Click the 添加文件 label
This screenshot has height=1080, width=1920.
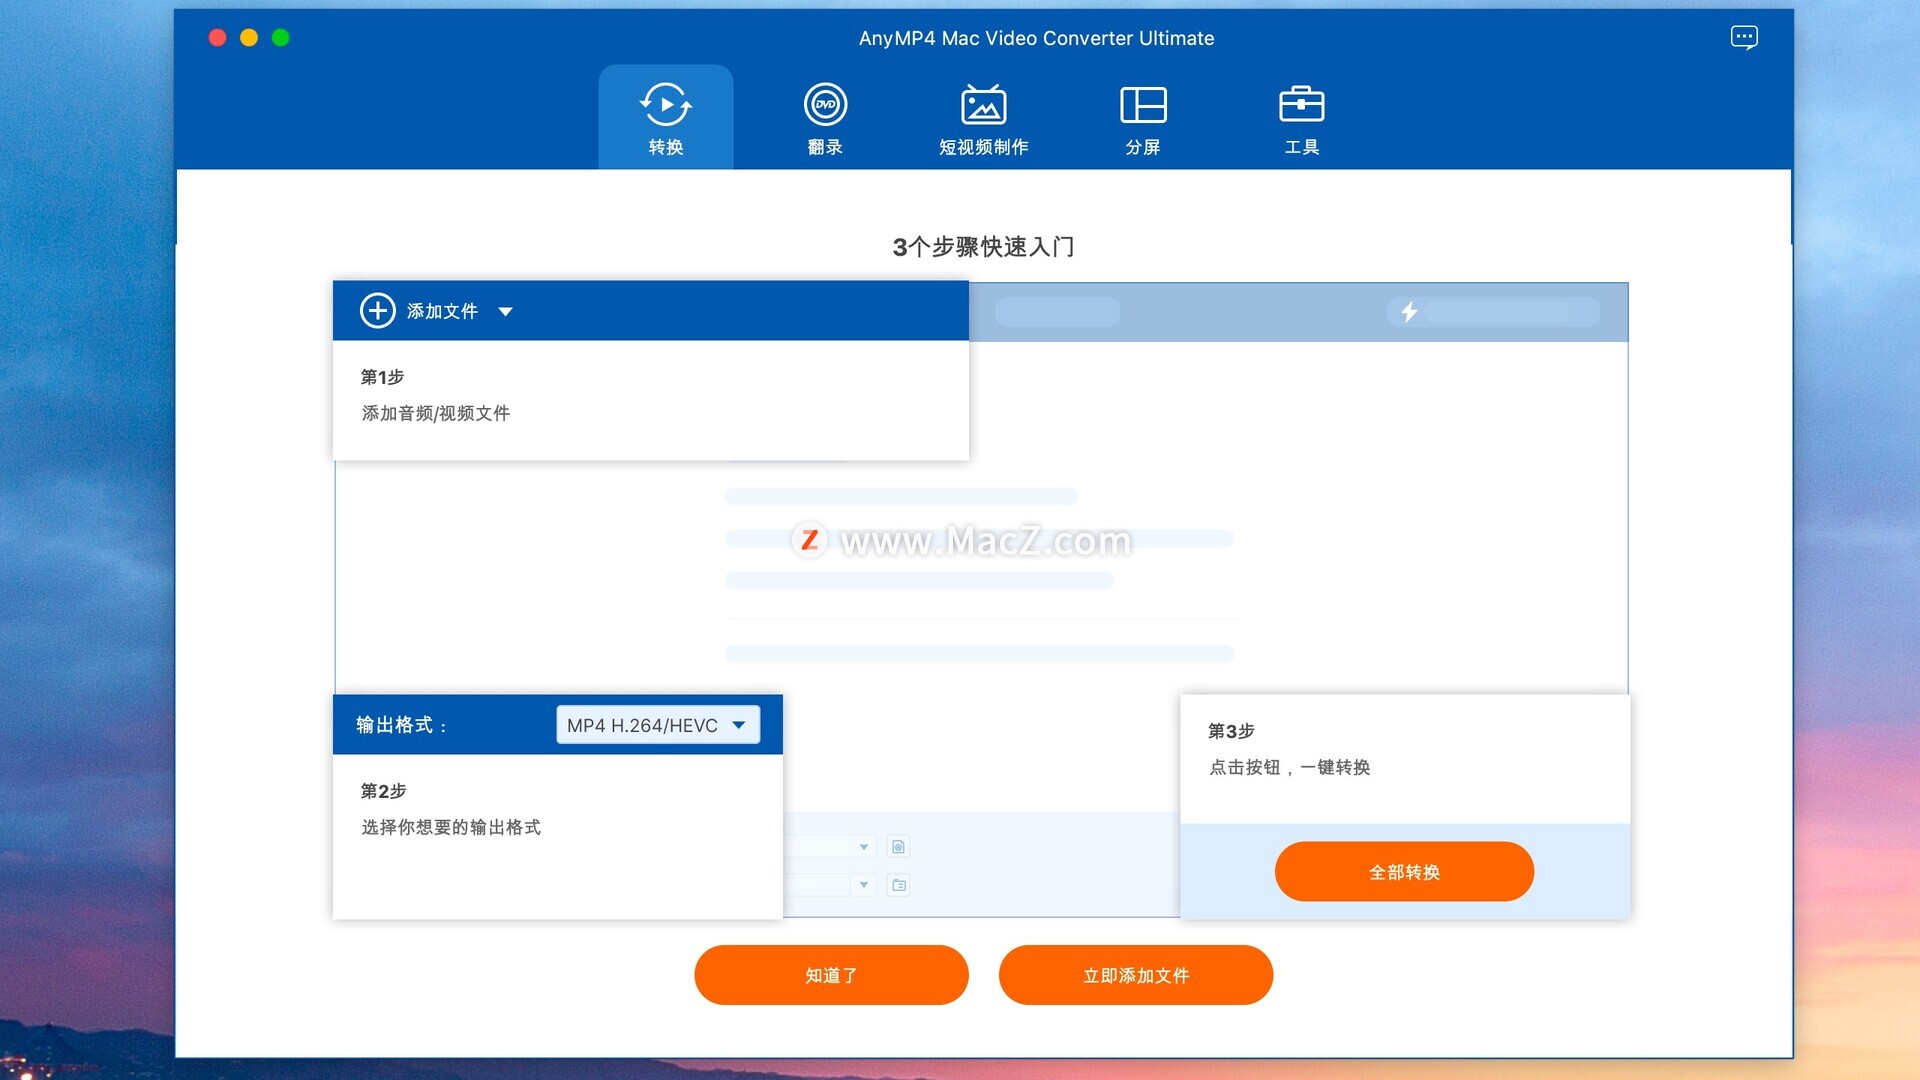click(x=442, y=311)
